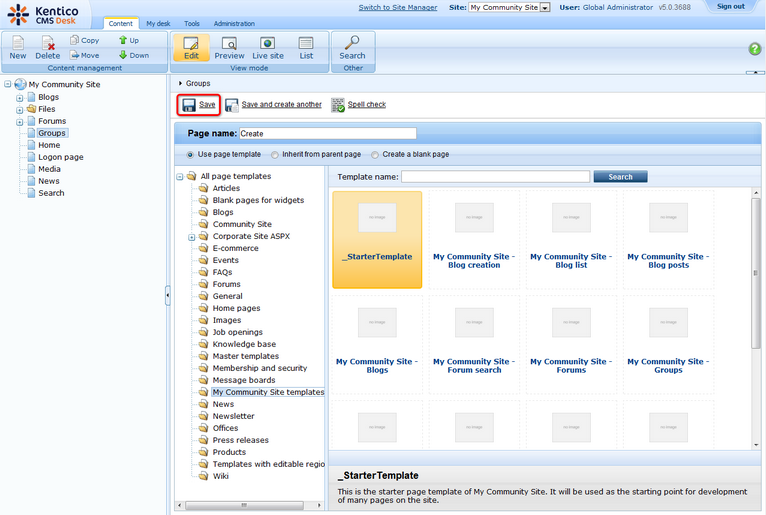Open the Administration tab
The width and height of the screenshot is (766, 515).
234,23
